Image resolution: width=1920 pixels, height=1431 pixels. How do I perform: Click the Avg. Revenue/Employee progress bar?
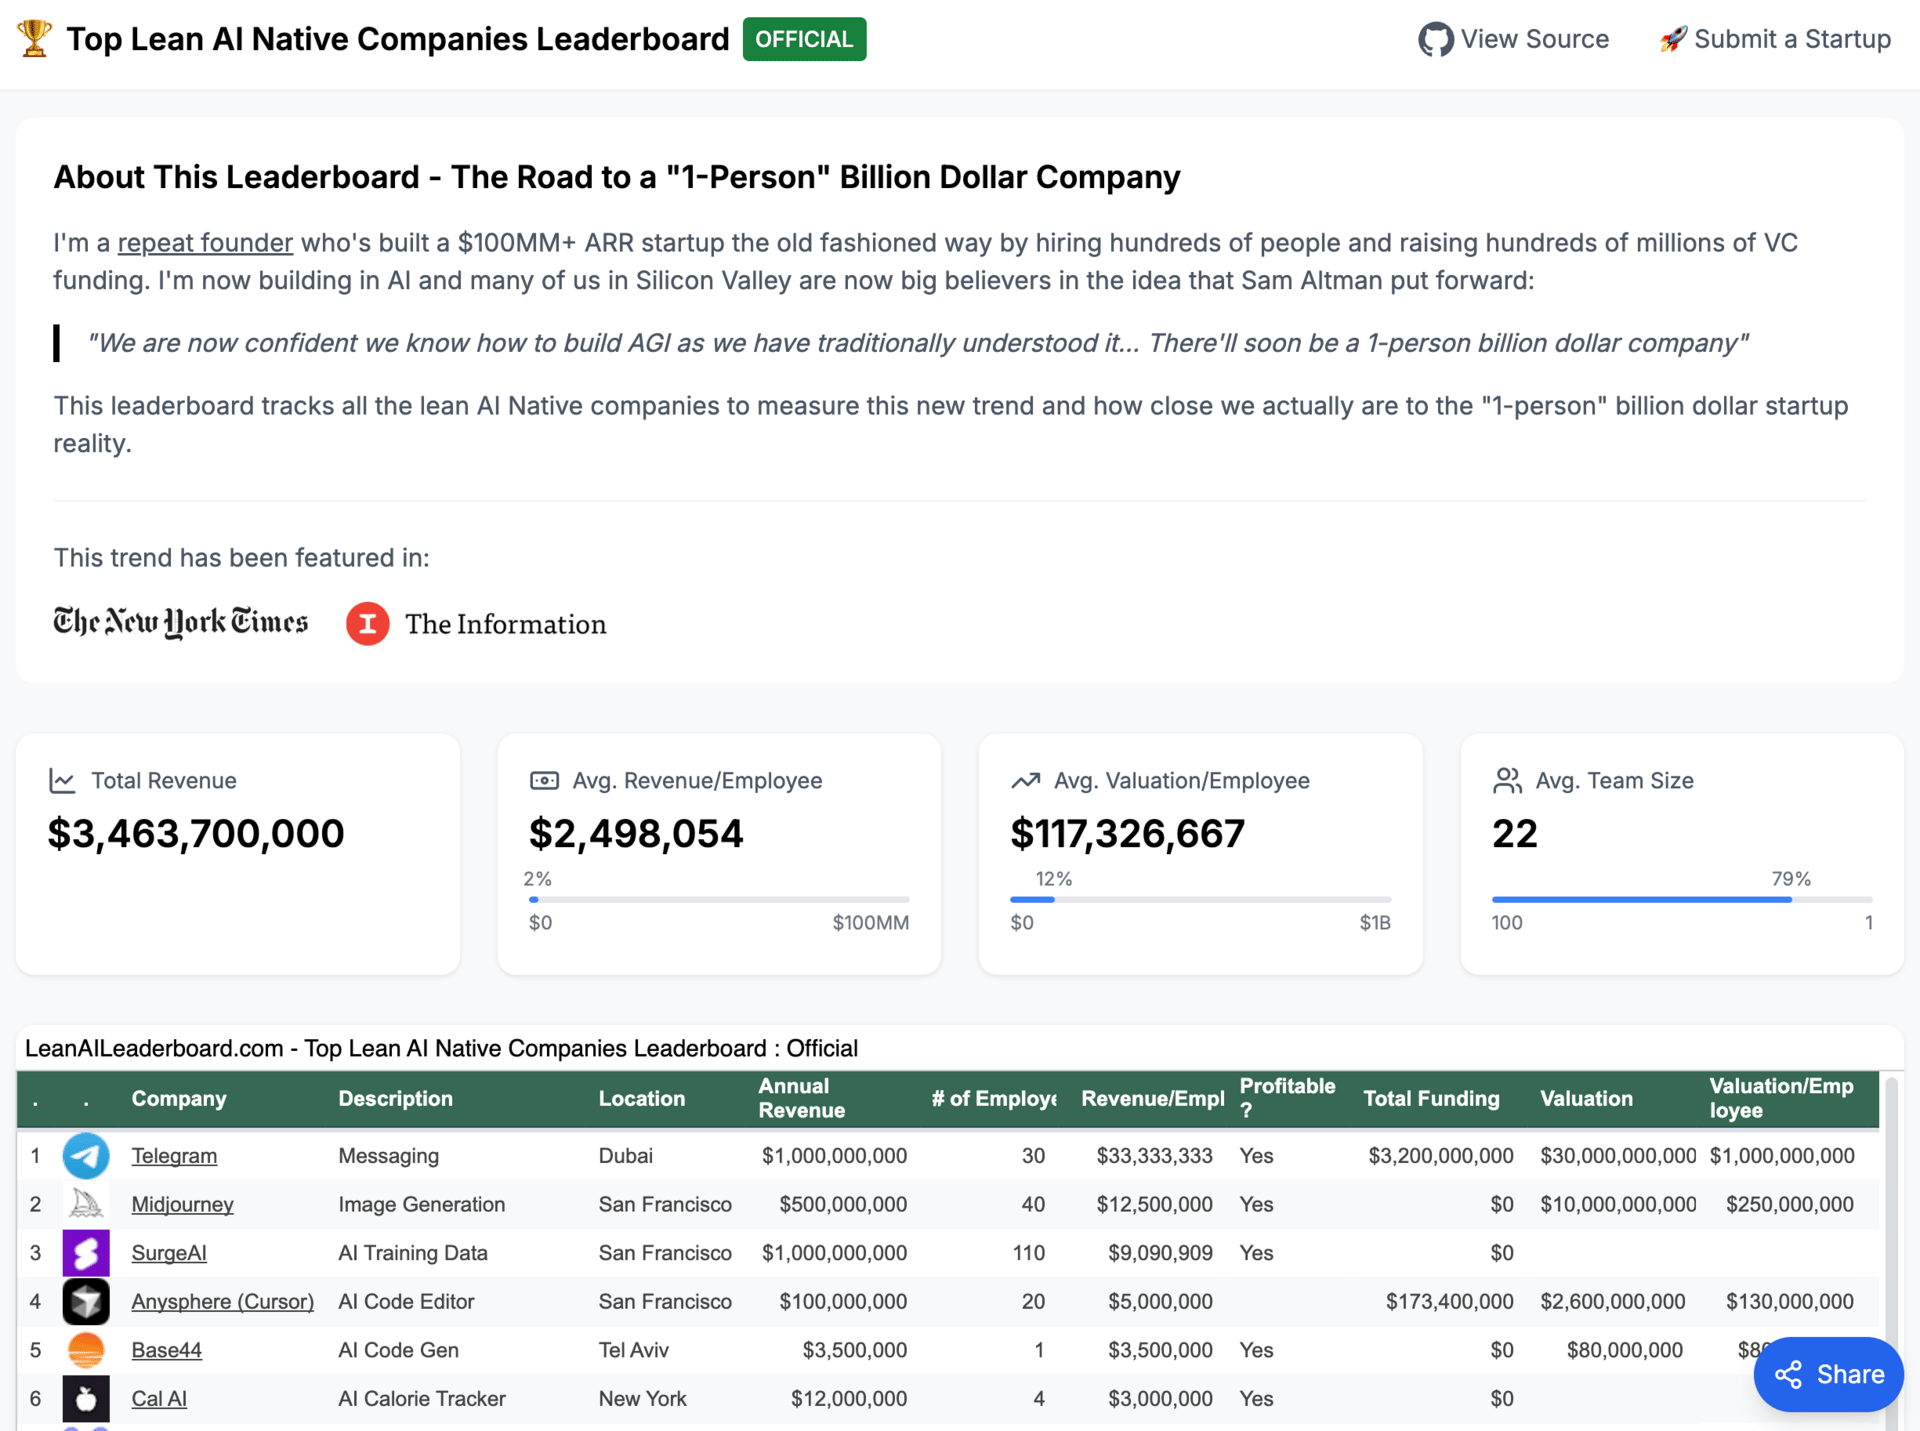point(719,900)
